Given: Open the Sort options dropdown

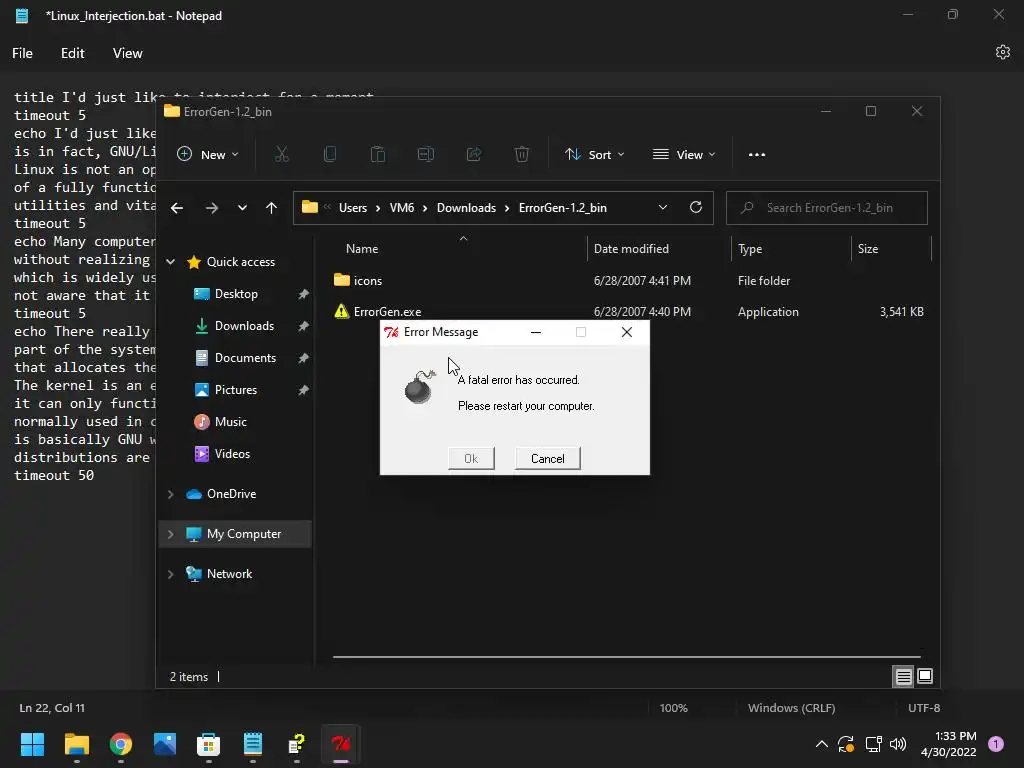Looking at the screenshot, I should click(x=594, y=155).
